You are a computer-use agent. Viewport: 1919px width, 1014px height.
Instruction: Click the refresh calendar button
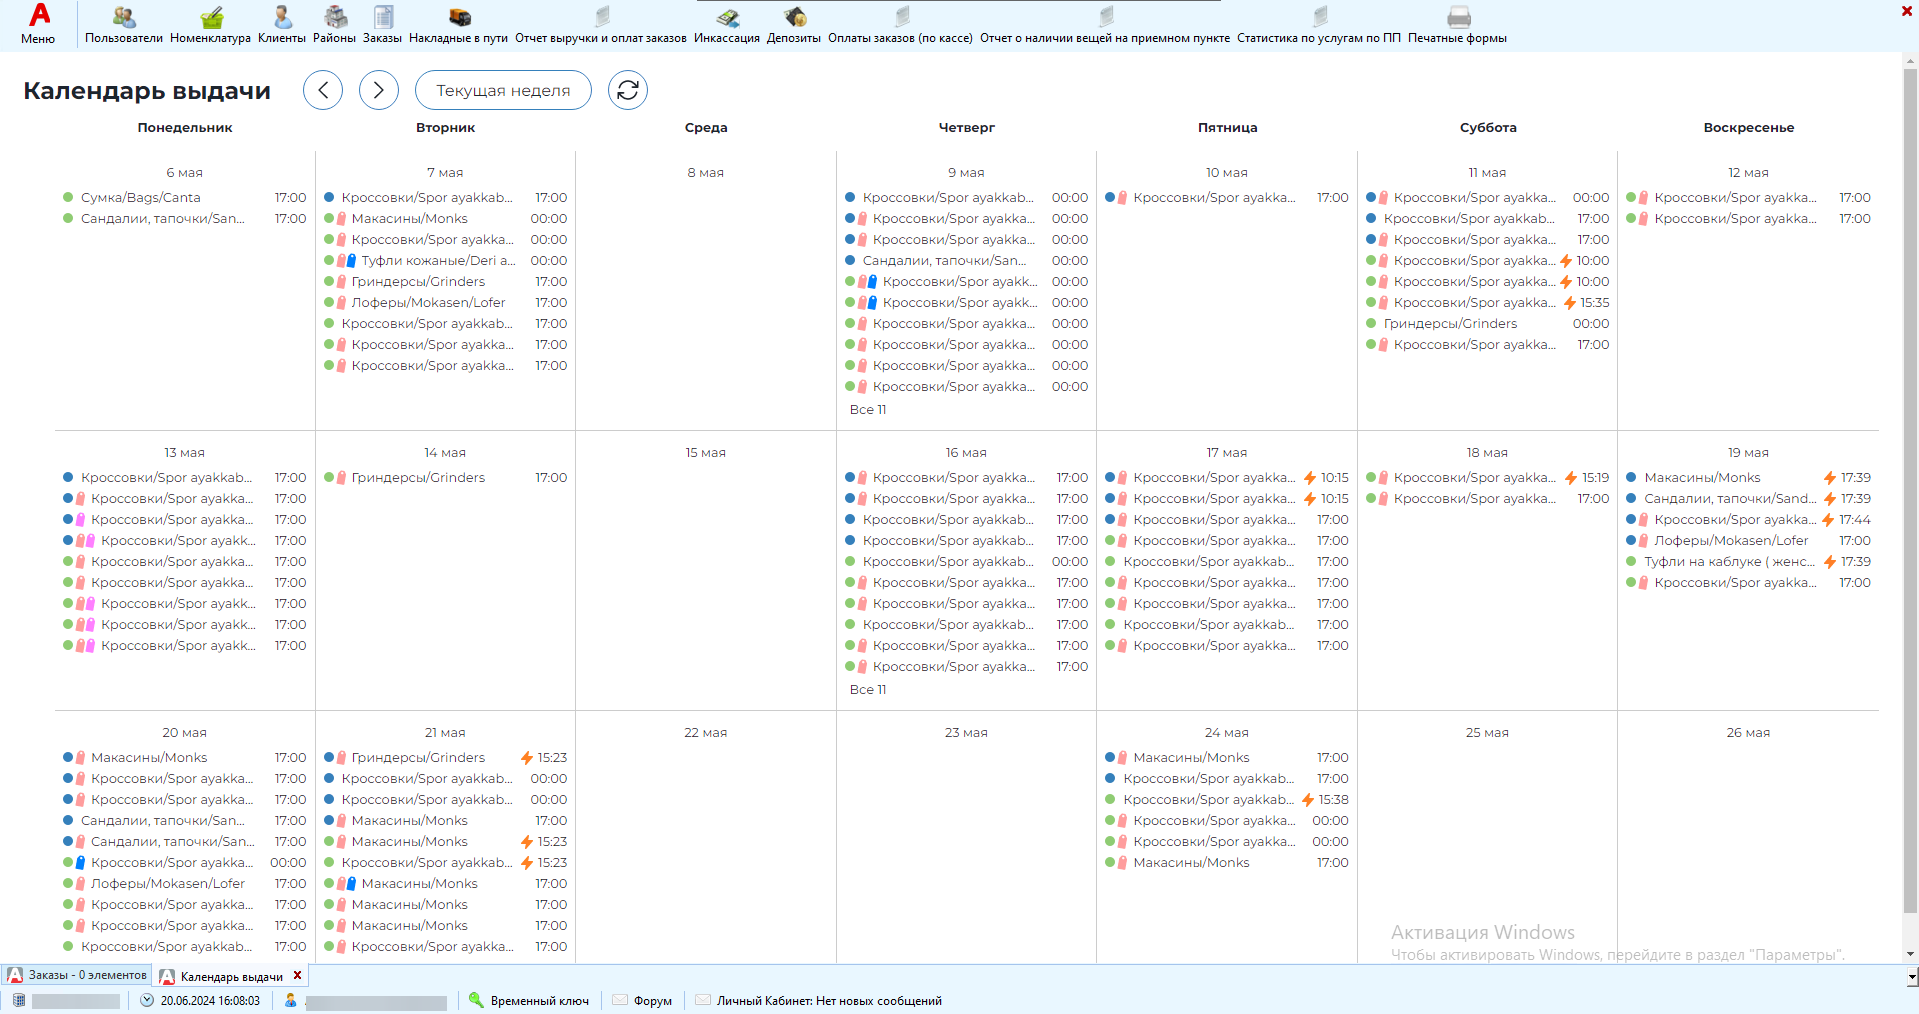pos(628,90)
